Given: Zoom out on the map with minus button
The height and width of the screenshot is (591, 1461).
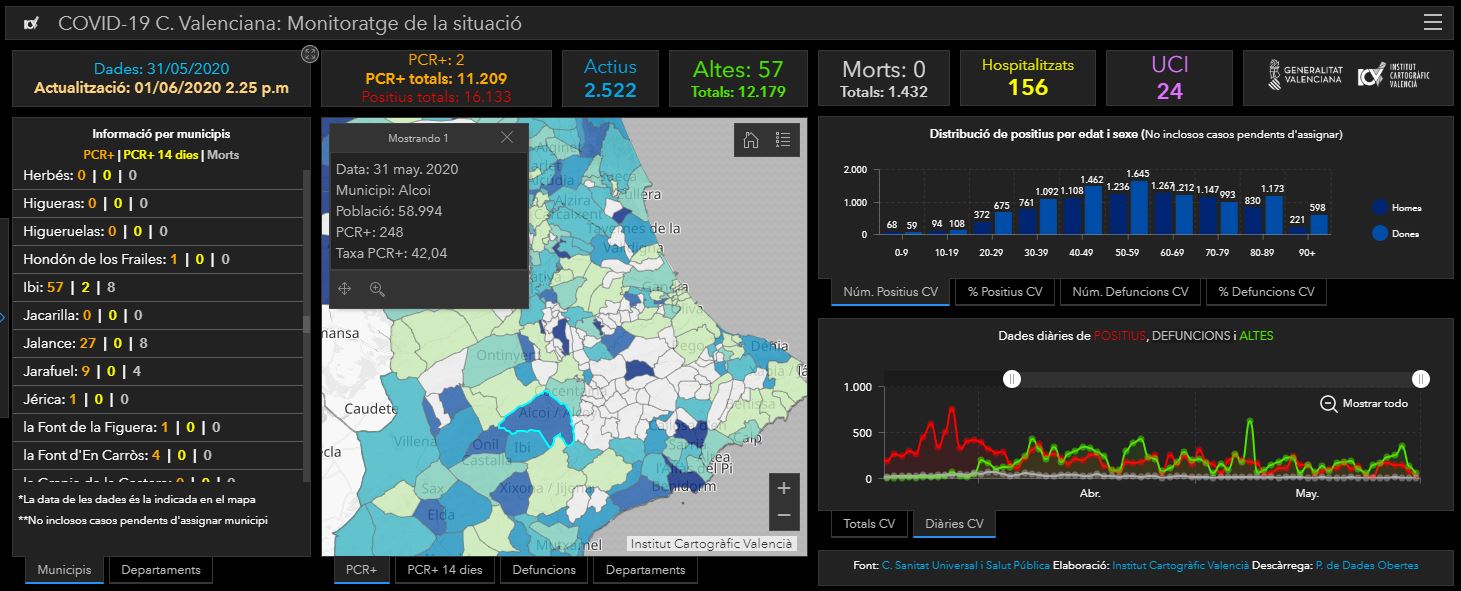Looking at the screenshot, I should [x=784, y=515].
